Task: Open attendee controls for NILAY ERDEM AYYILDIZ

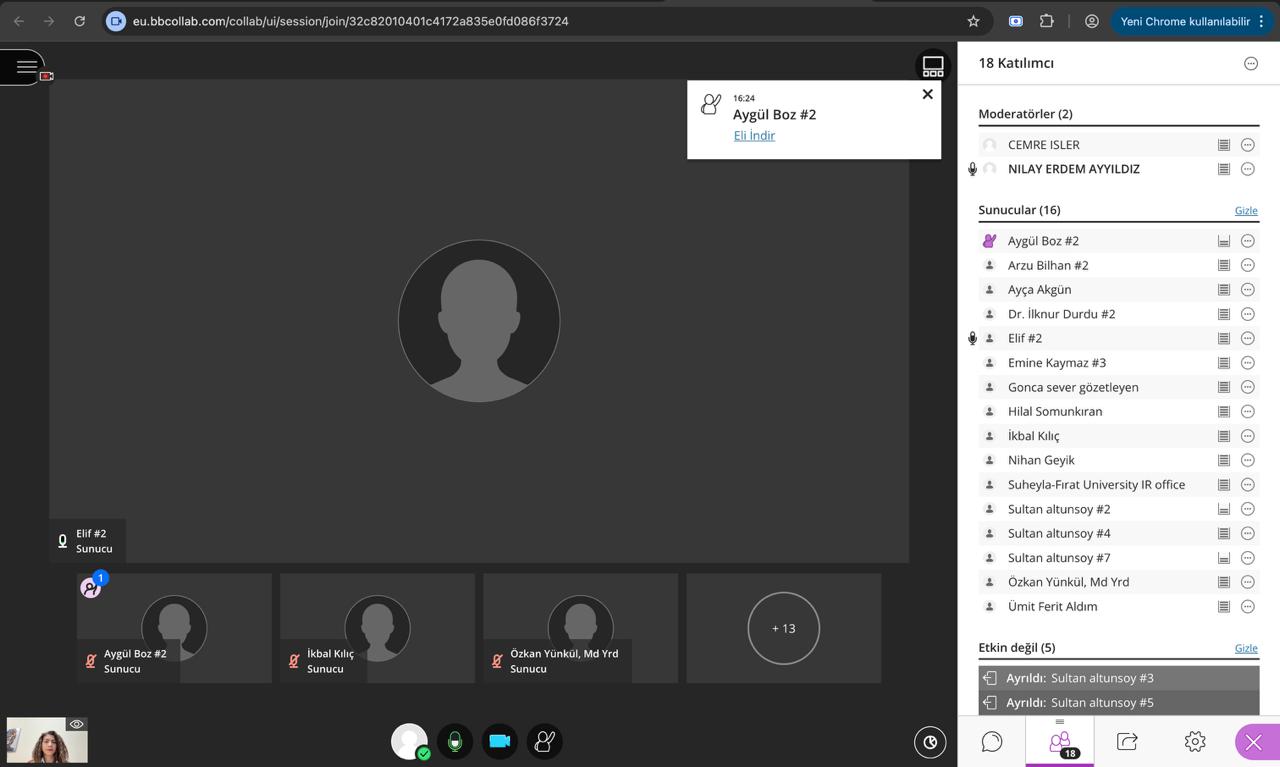Action: (1247, 169)
